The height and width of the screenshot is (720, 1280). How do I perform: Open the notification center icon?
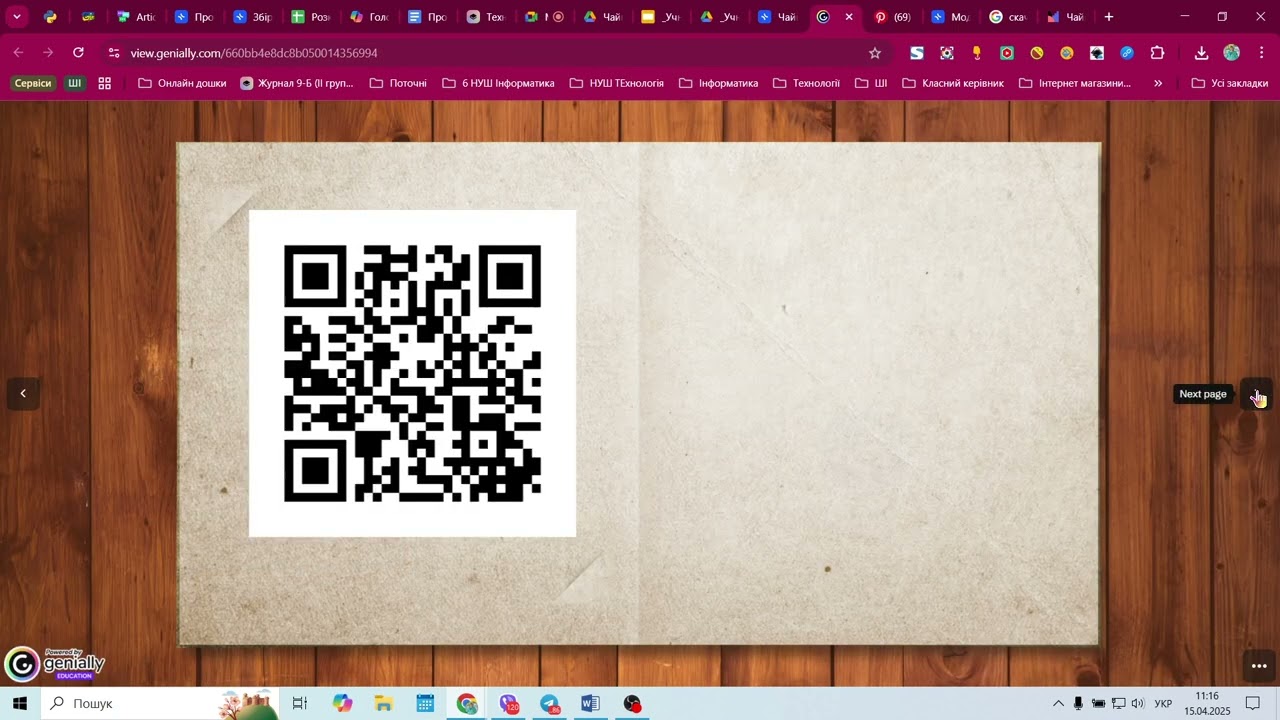1252,704
